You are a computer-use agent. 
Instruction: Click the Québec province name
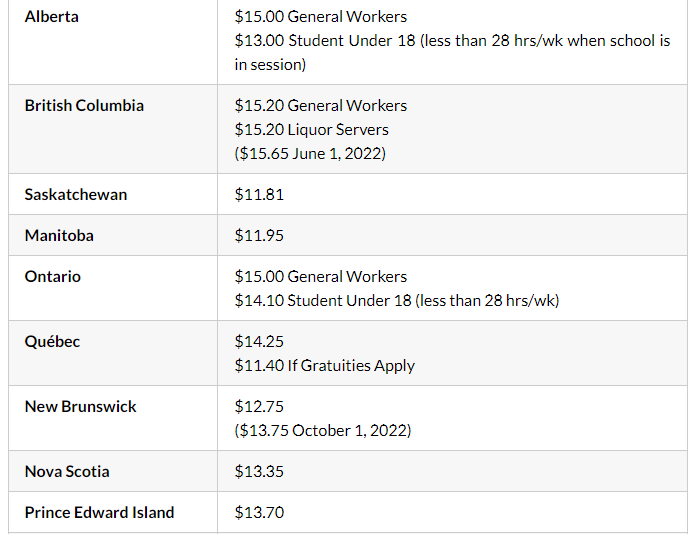point(52,342)
